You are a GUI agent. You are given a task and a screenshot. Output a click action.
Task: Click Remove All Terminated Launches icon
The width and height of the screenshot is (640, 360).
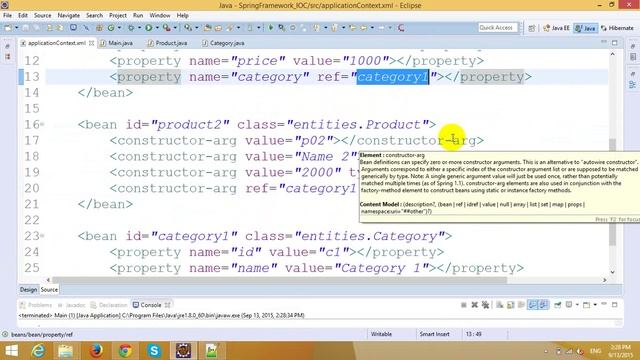485,305
